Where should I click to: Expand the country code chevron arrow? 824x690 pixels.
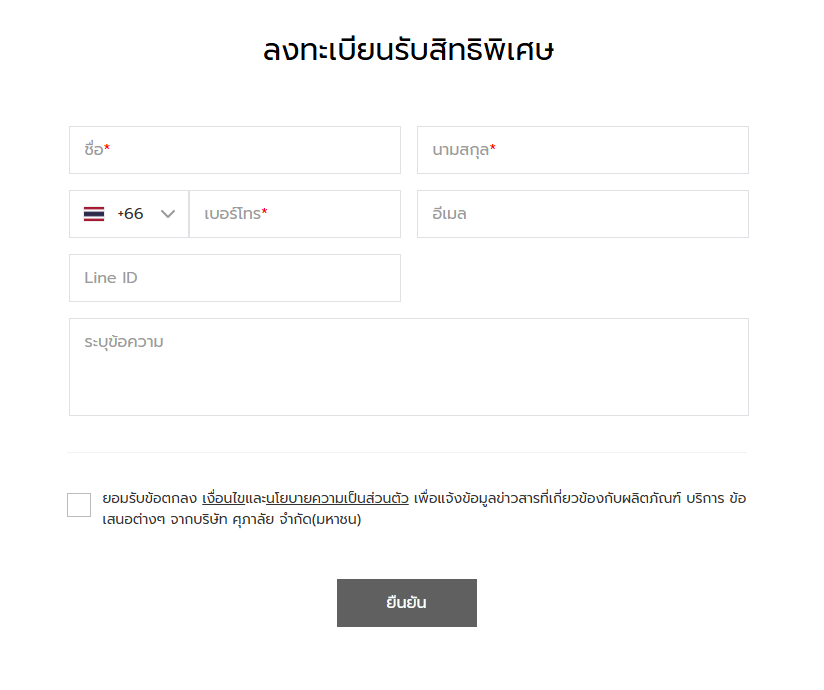[x=168, y=214]
